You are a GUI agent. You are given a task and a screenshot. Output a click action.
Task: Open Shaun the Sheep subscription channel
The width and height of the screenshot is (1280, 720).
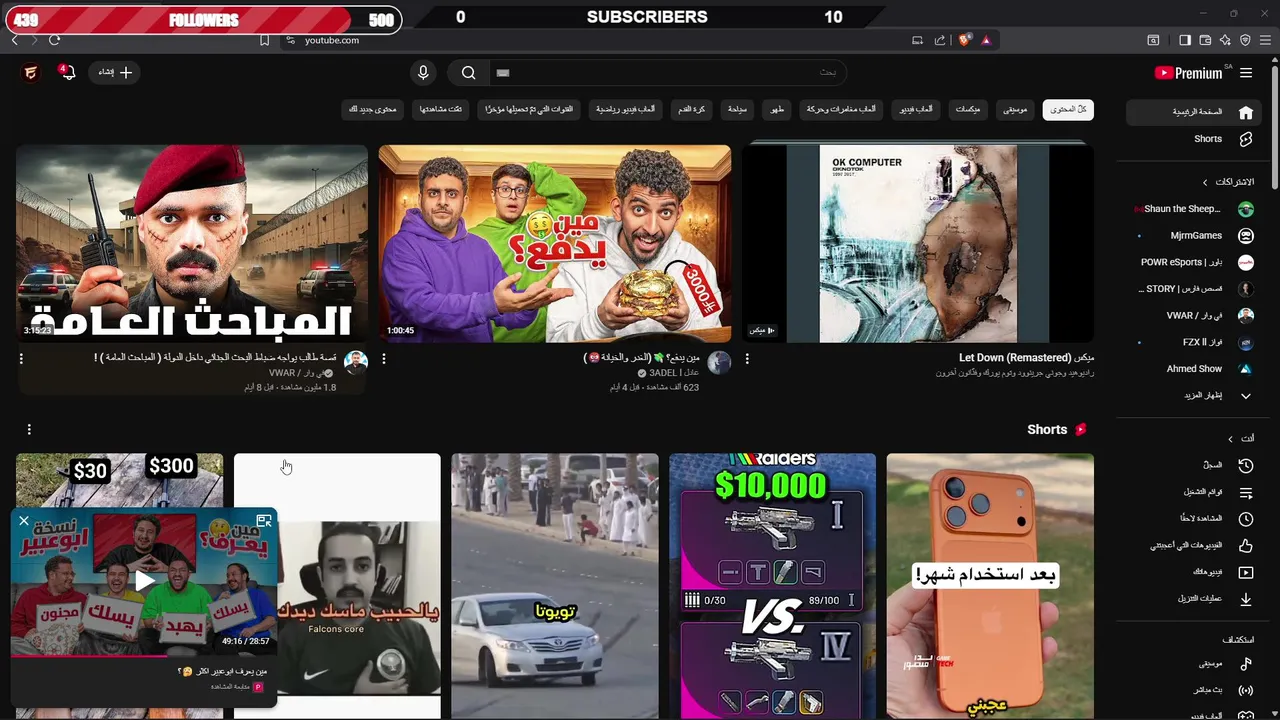1192,209
